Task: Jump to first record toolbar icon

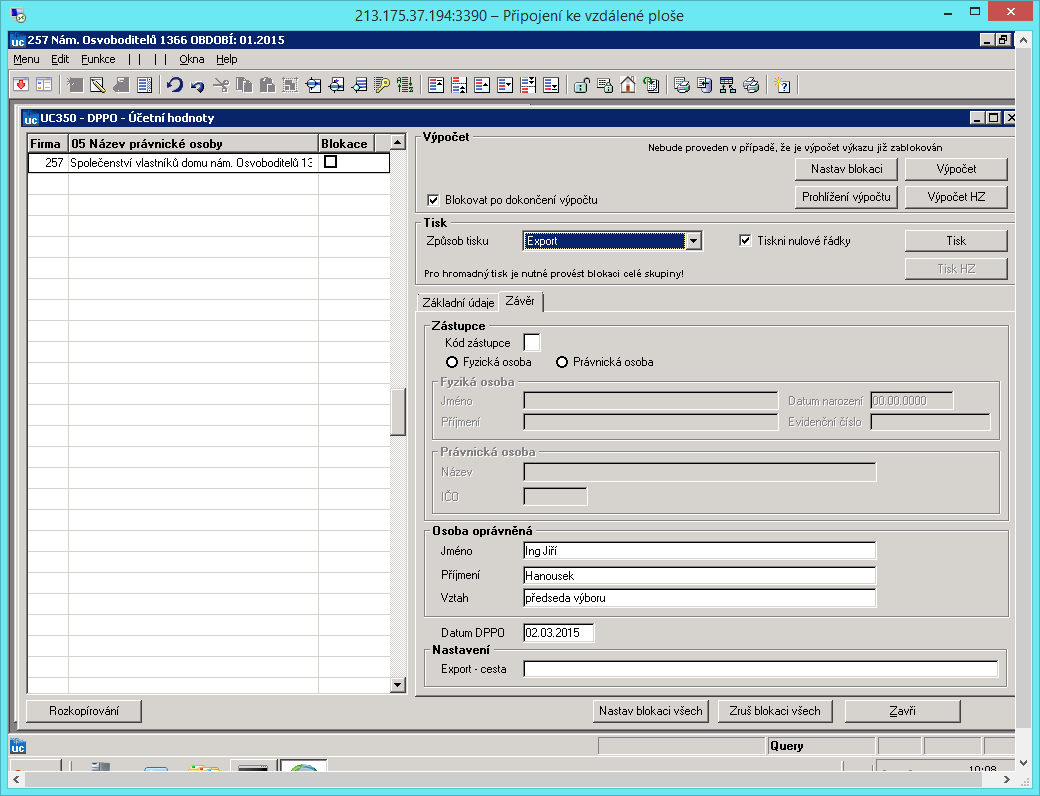Action: [436, 85]
